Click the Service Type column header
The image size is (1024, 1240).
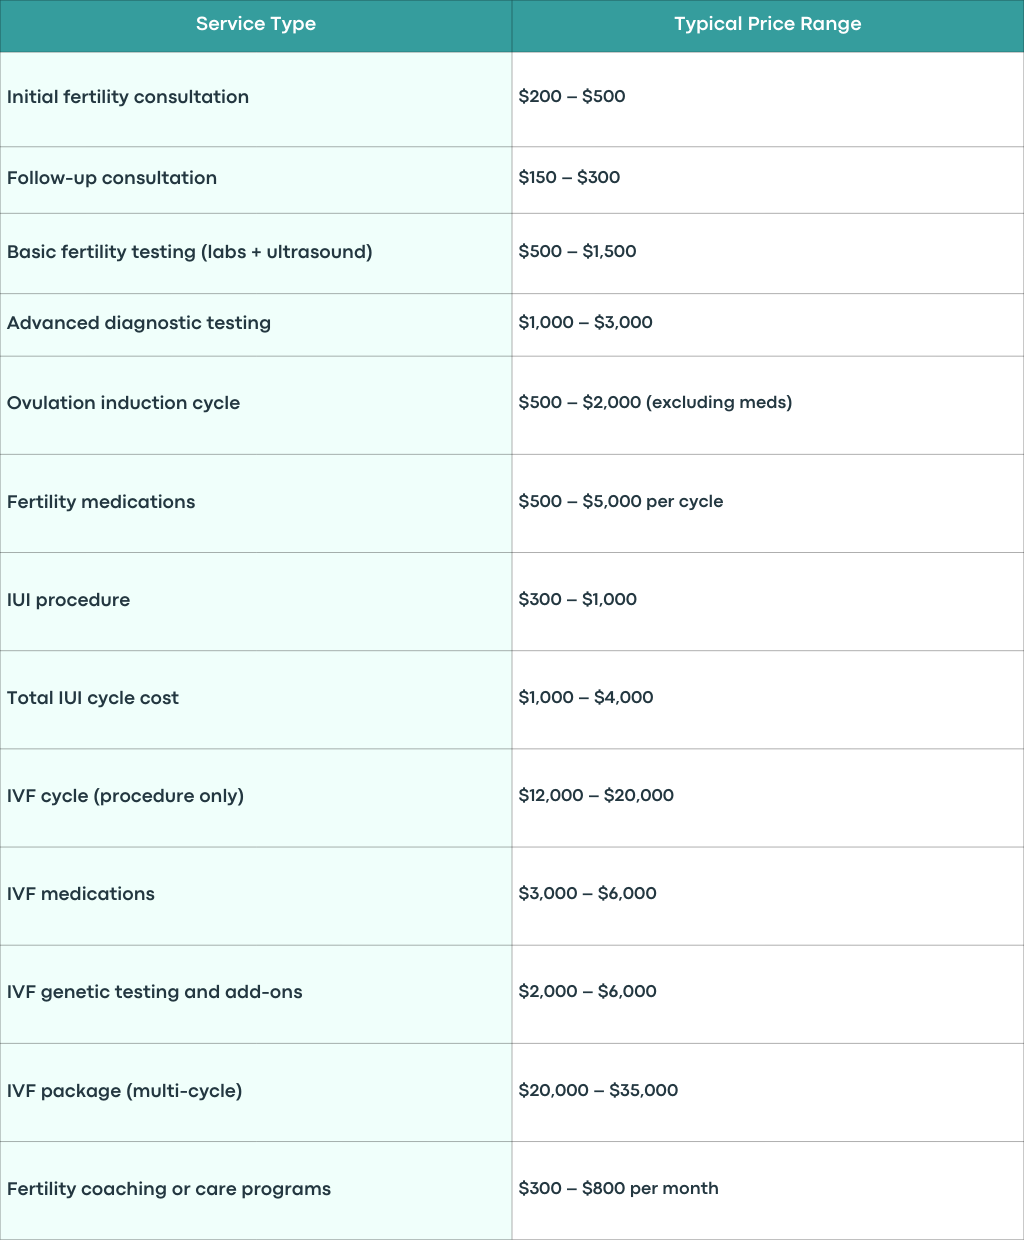(x=256, y=25)
